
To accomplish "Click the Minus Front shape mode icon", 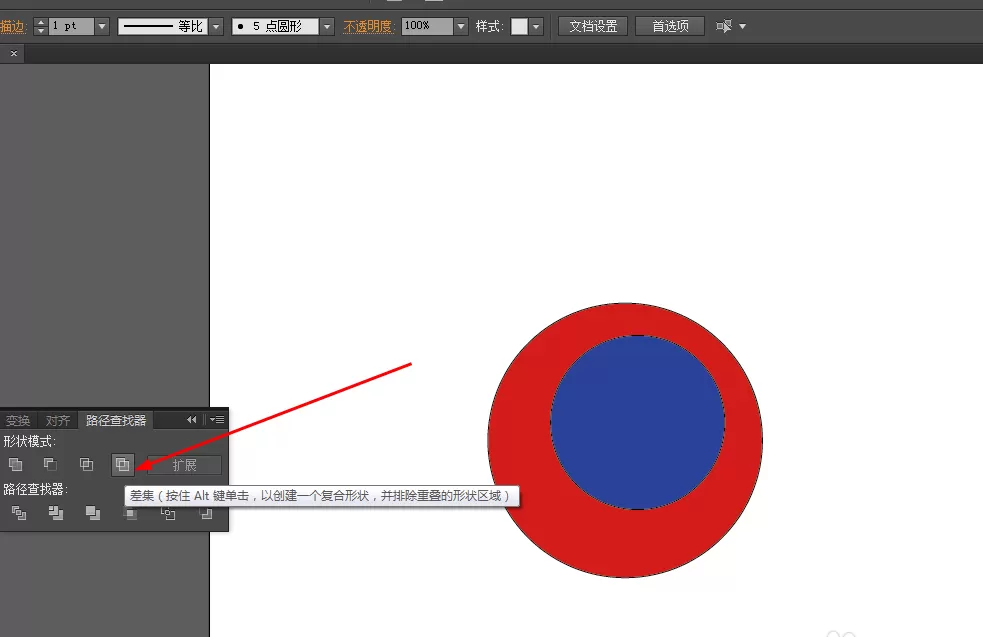I will [50, 465].
